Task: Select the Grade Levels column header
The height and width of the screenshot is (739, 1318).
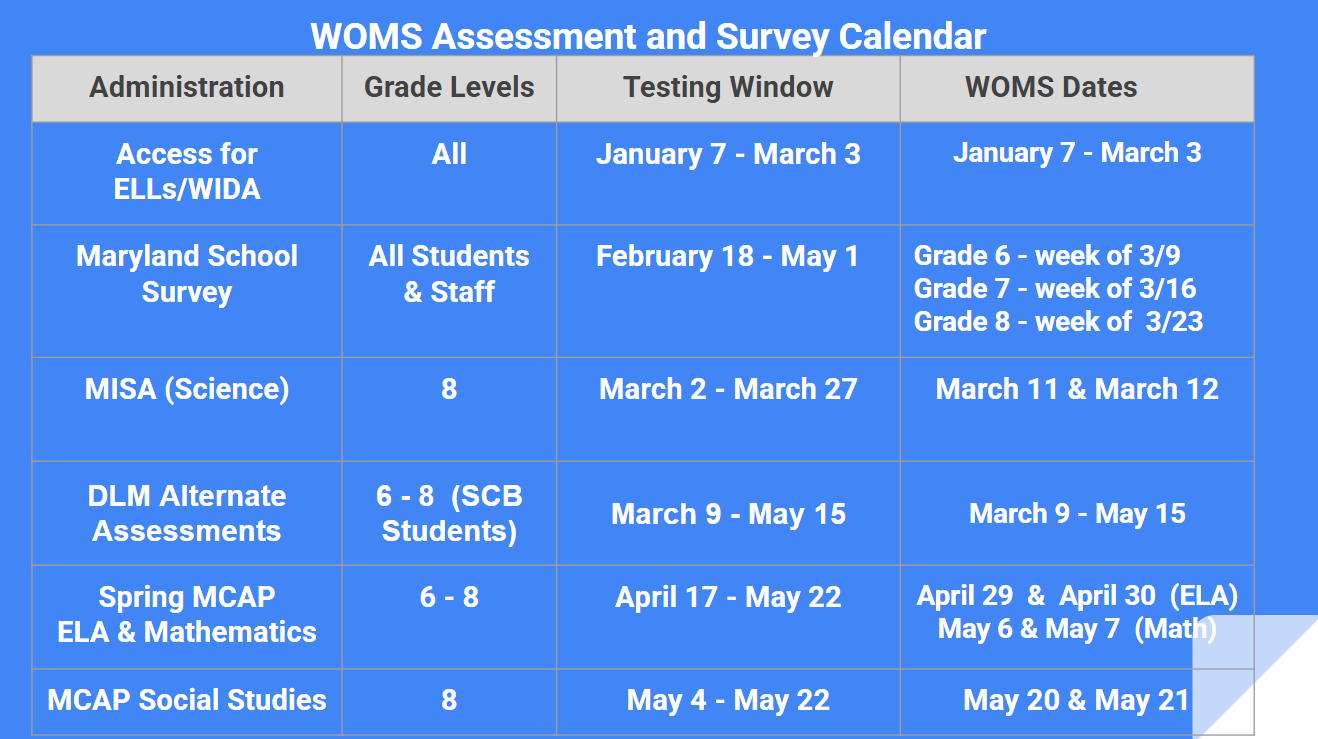Action: coord(449,88)
